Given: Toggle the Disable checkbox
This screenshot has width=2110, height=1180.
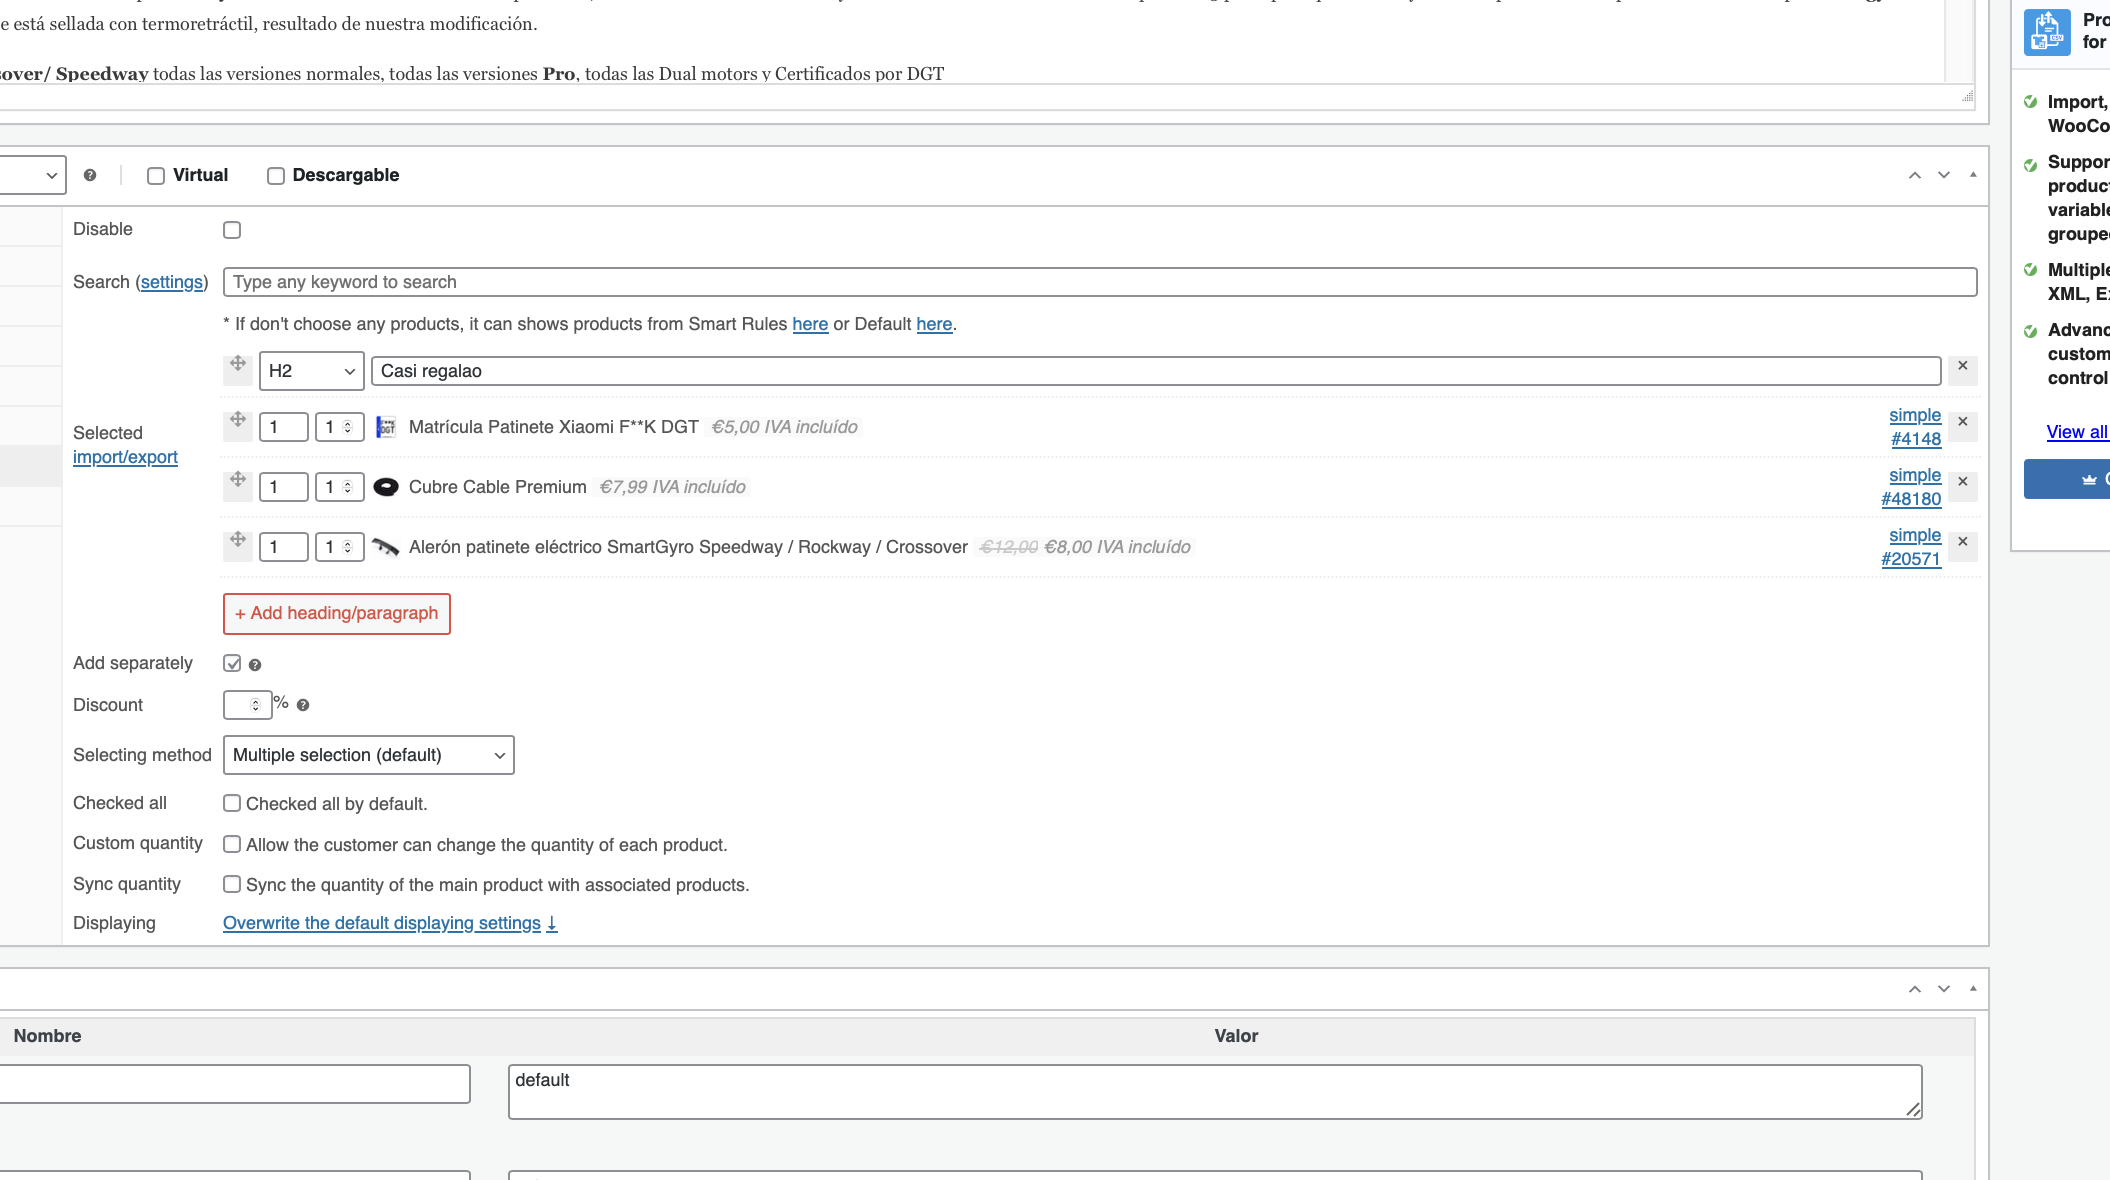Looking at the screenshot, I should point(232,230).
